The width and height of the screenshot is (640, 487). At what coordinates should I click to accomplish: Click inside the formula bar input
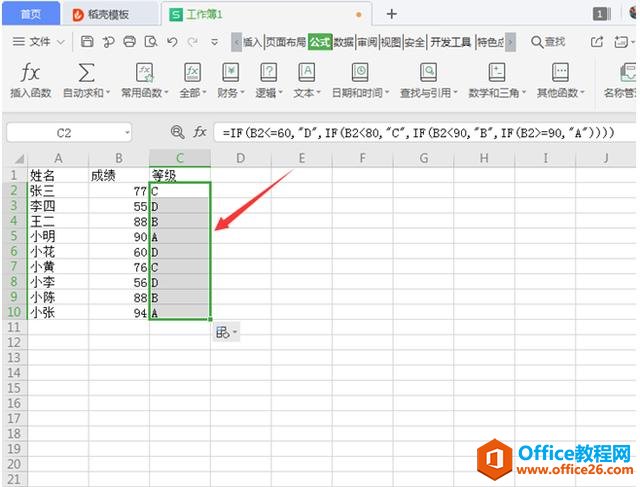pos(420,132)
